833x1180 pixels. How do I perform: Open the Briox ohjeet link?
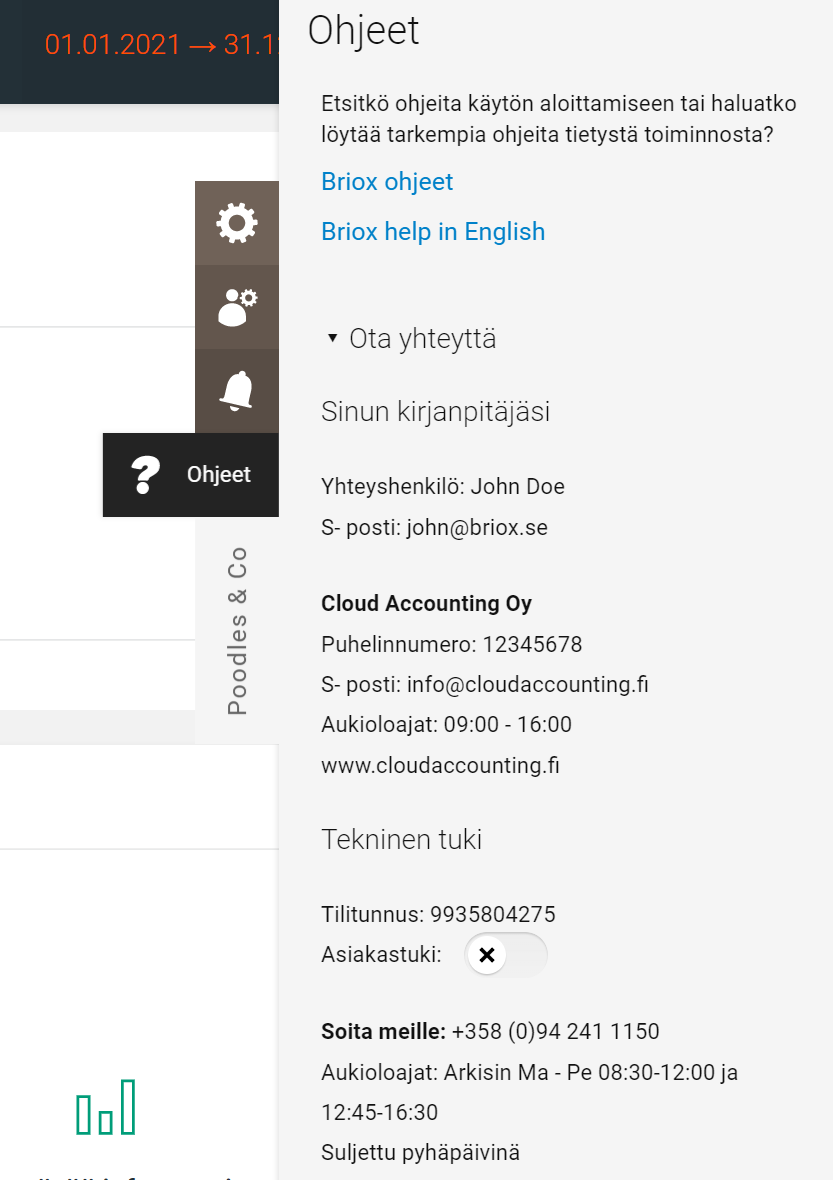click(387, 181)
